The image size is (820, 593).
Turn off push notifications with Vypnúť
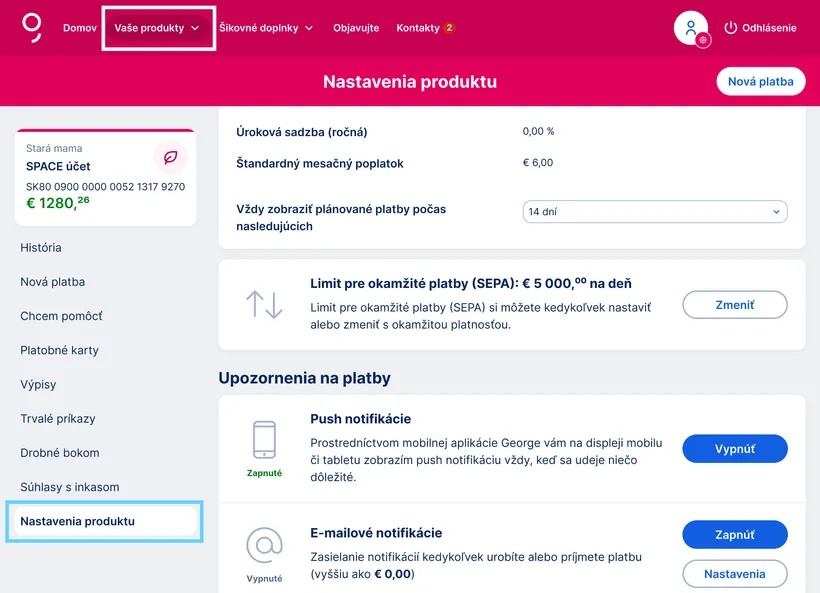click(734, 449)
